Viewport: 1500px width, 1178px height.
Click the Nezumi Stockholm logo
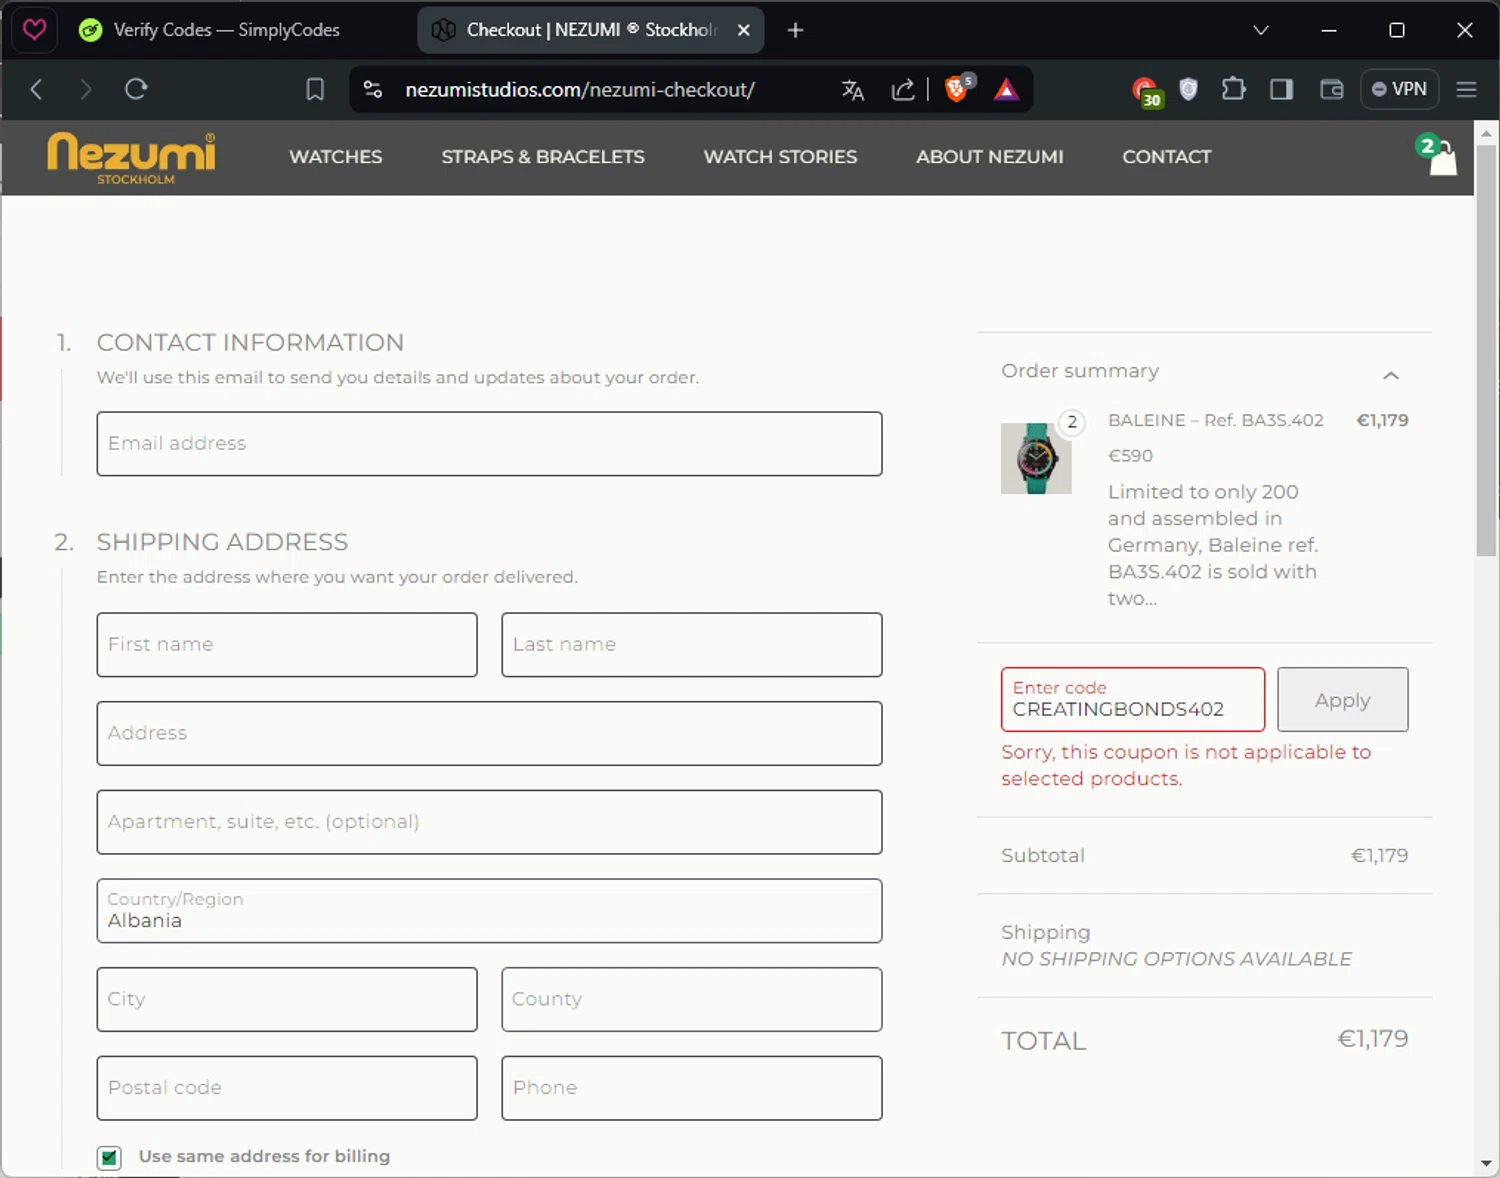click(131, 158)
